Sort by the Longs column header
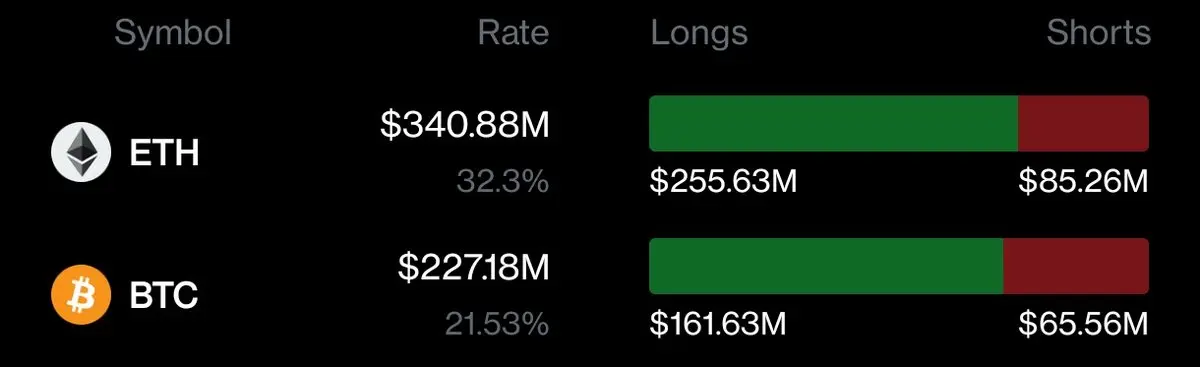Image resolution: width=1200 pixels, height=367 pixels. tap(699, 33)
